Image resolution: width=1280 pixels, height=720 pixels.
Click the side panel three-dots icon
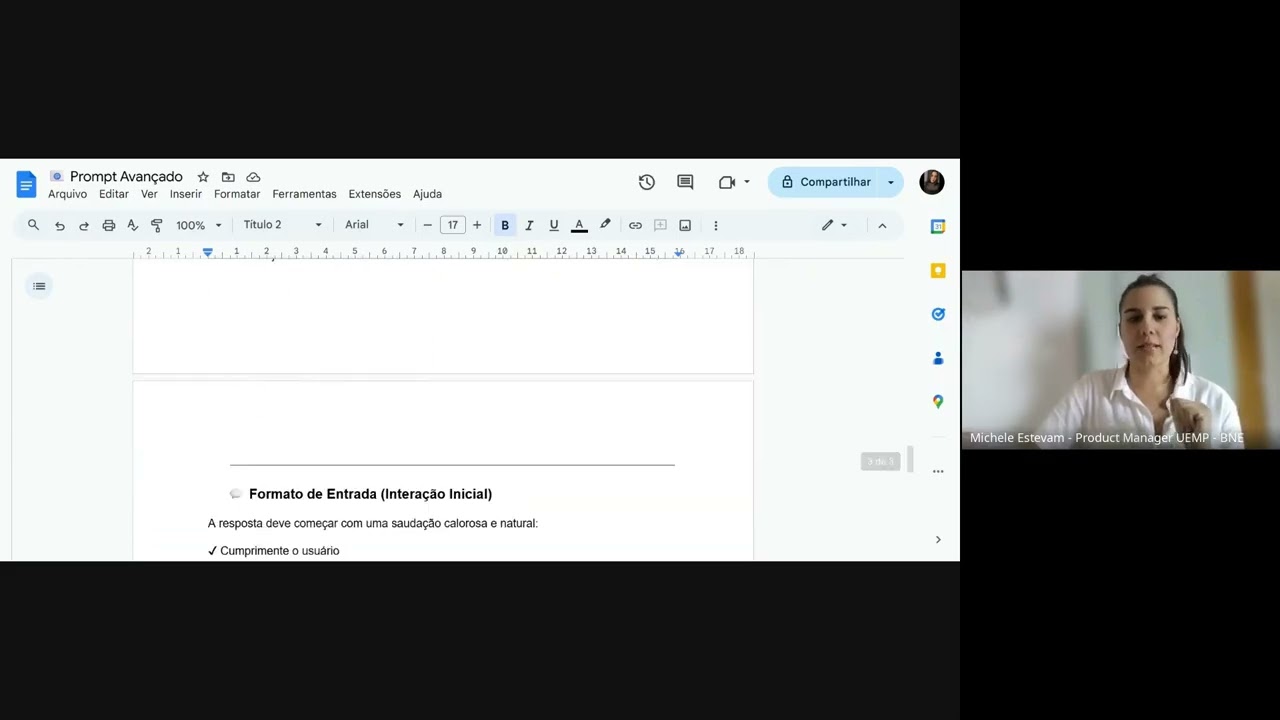[x=938, y=471]
